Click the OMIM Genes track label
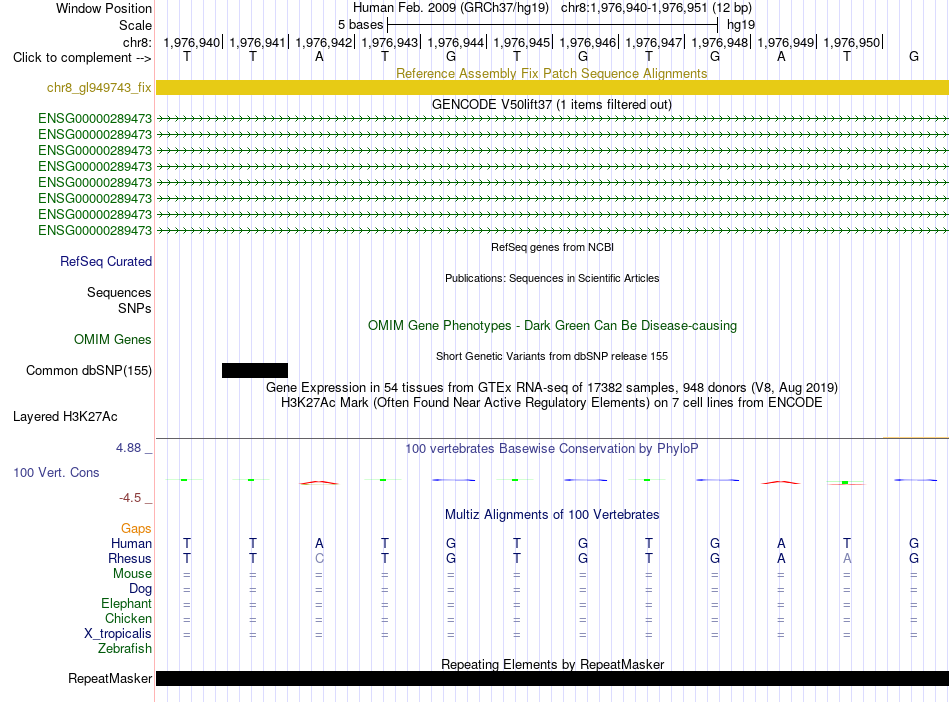 [x=113, y=339]
